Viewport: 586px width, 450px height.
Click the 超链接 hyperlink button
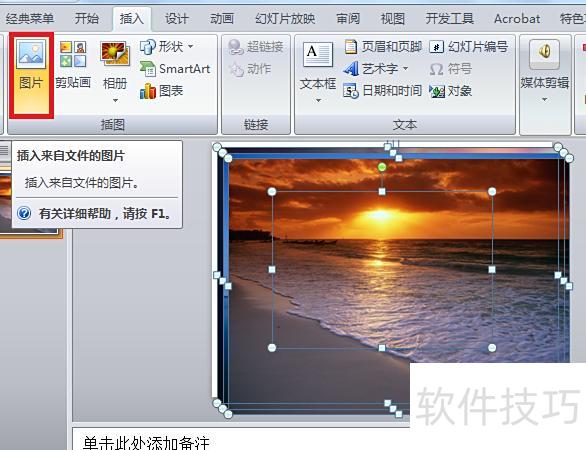pyautogui.click(x=256, y=47)
